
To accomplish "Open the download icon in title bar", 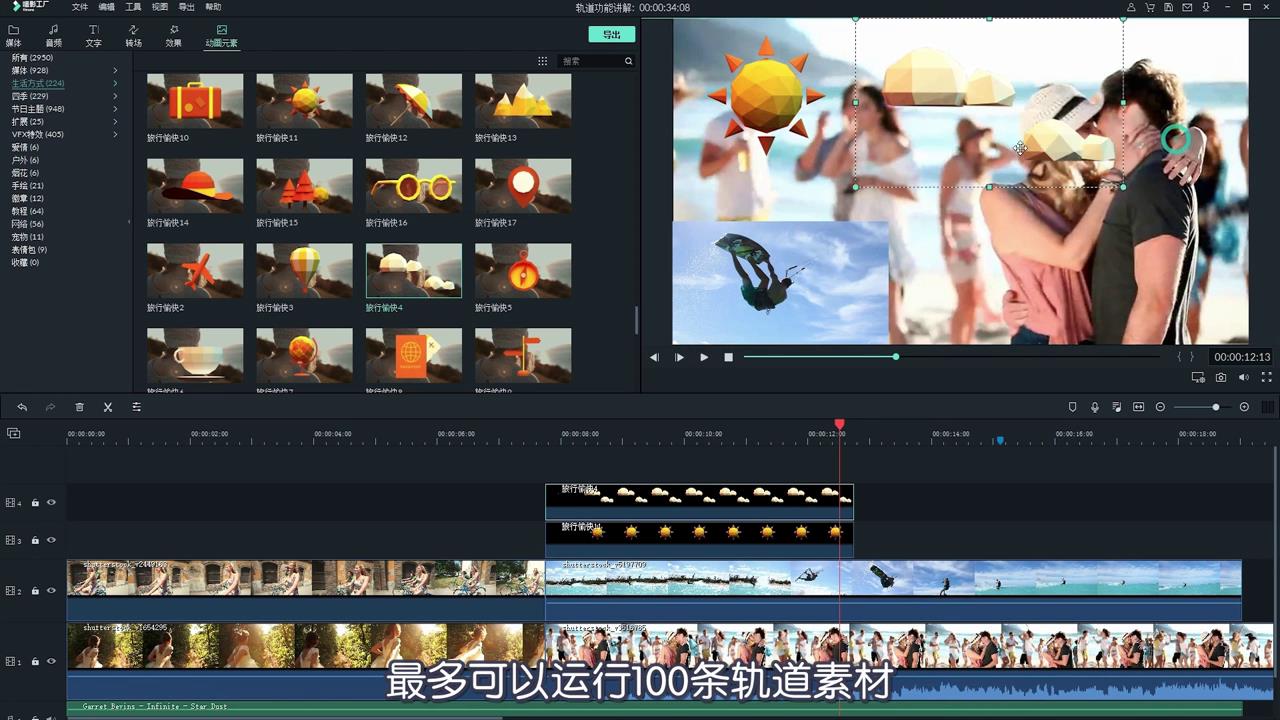I will click(x=1205, y=7).
